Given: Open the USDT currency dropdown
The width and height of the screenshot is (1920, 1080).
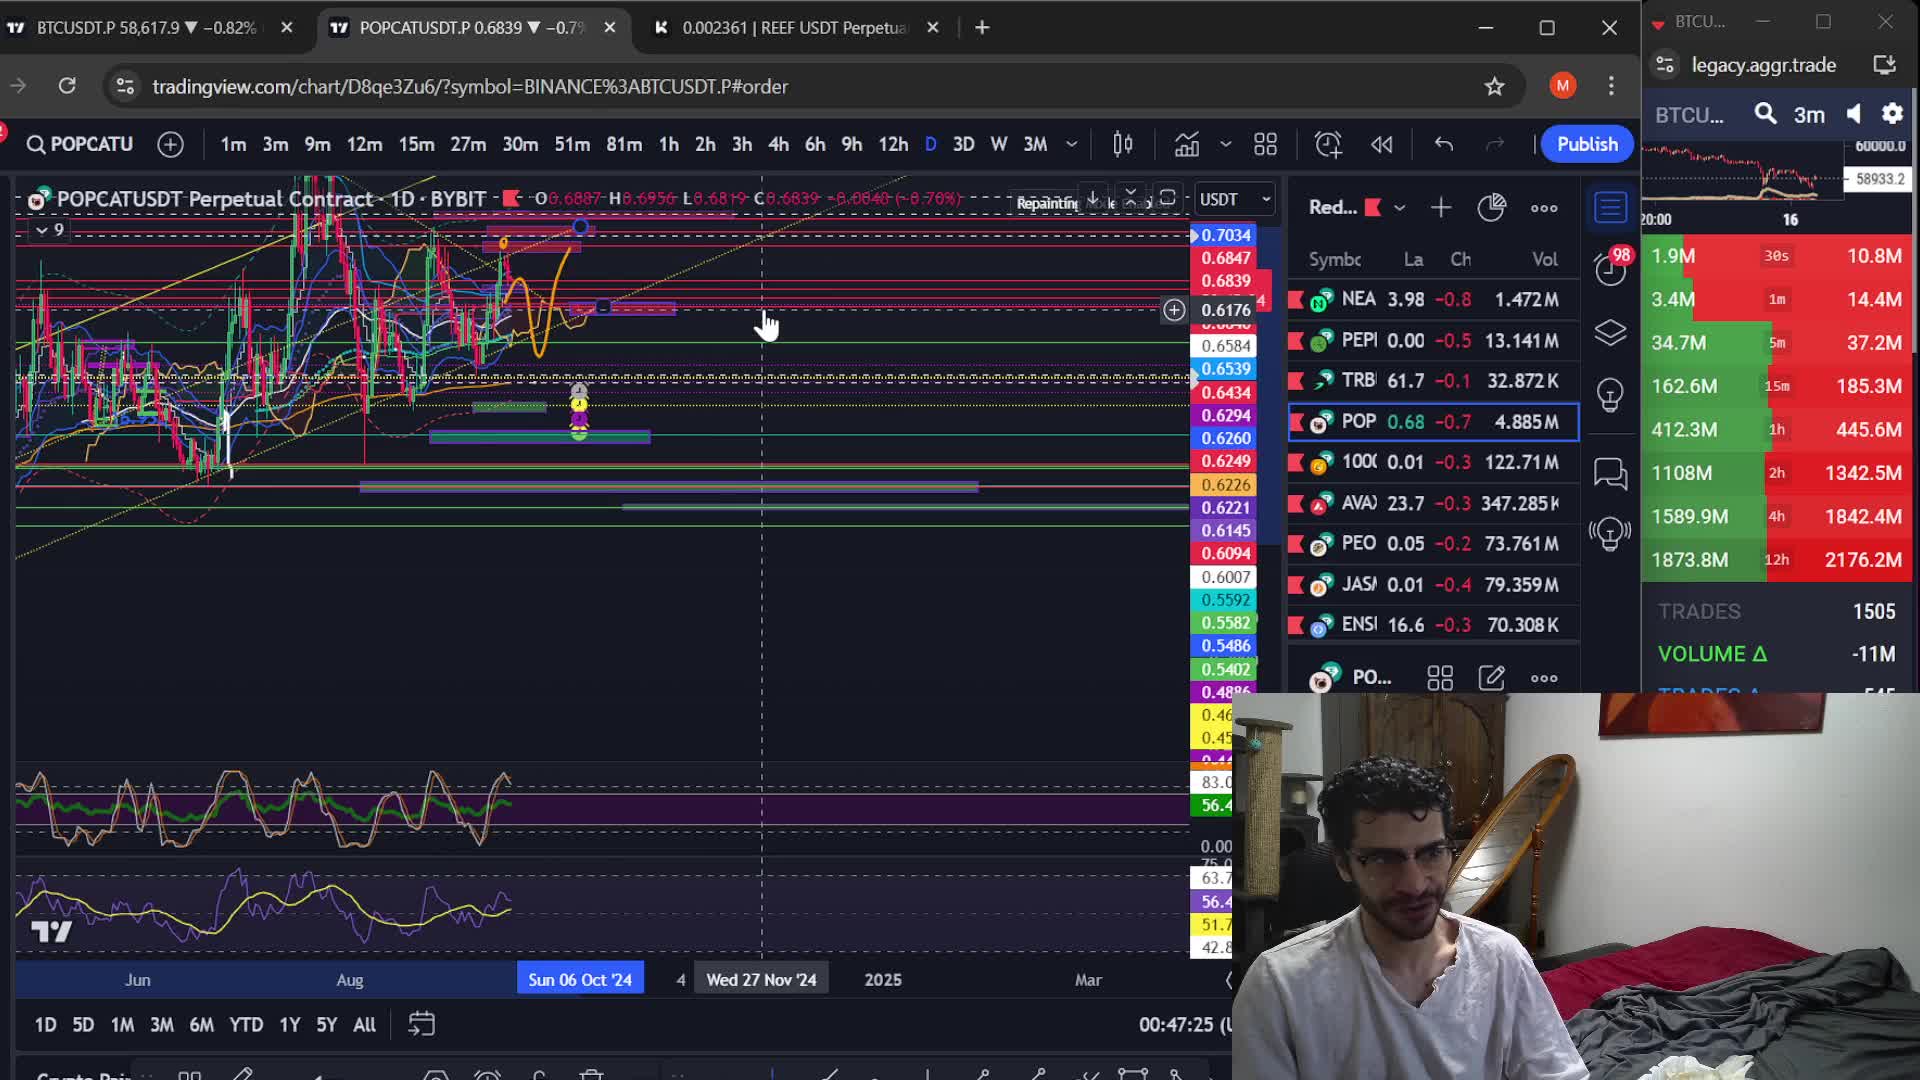Looking at the screenshot, I should pos(1235,199).
